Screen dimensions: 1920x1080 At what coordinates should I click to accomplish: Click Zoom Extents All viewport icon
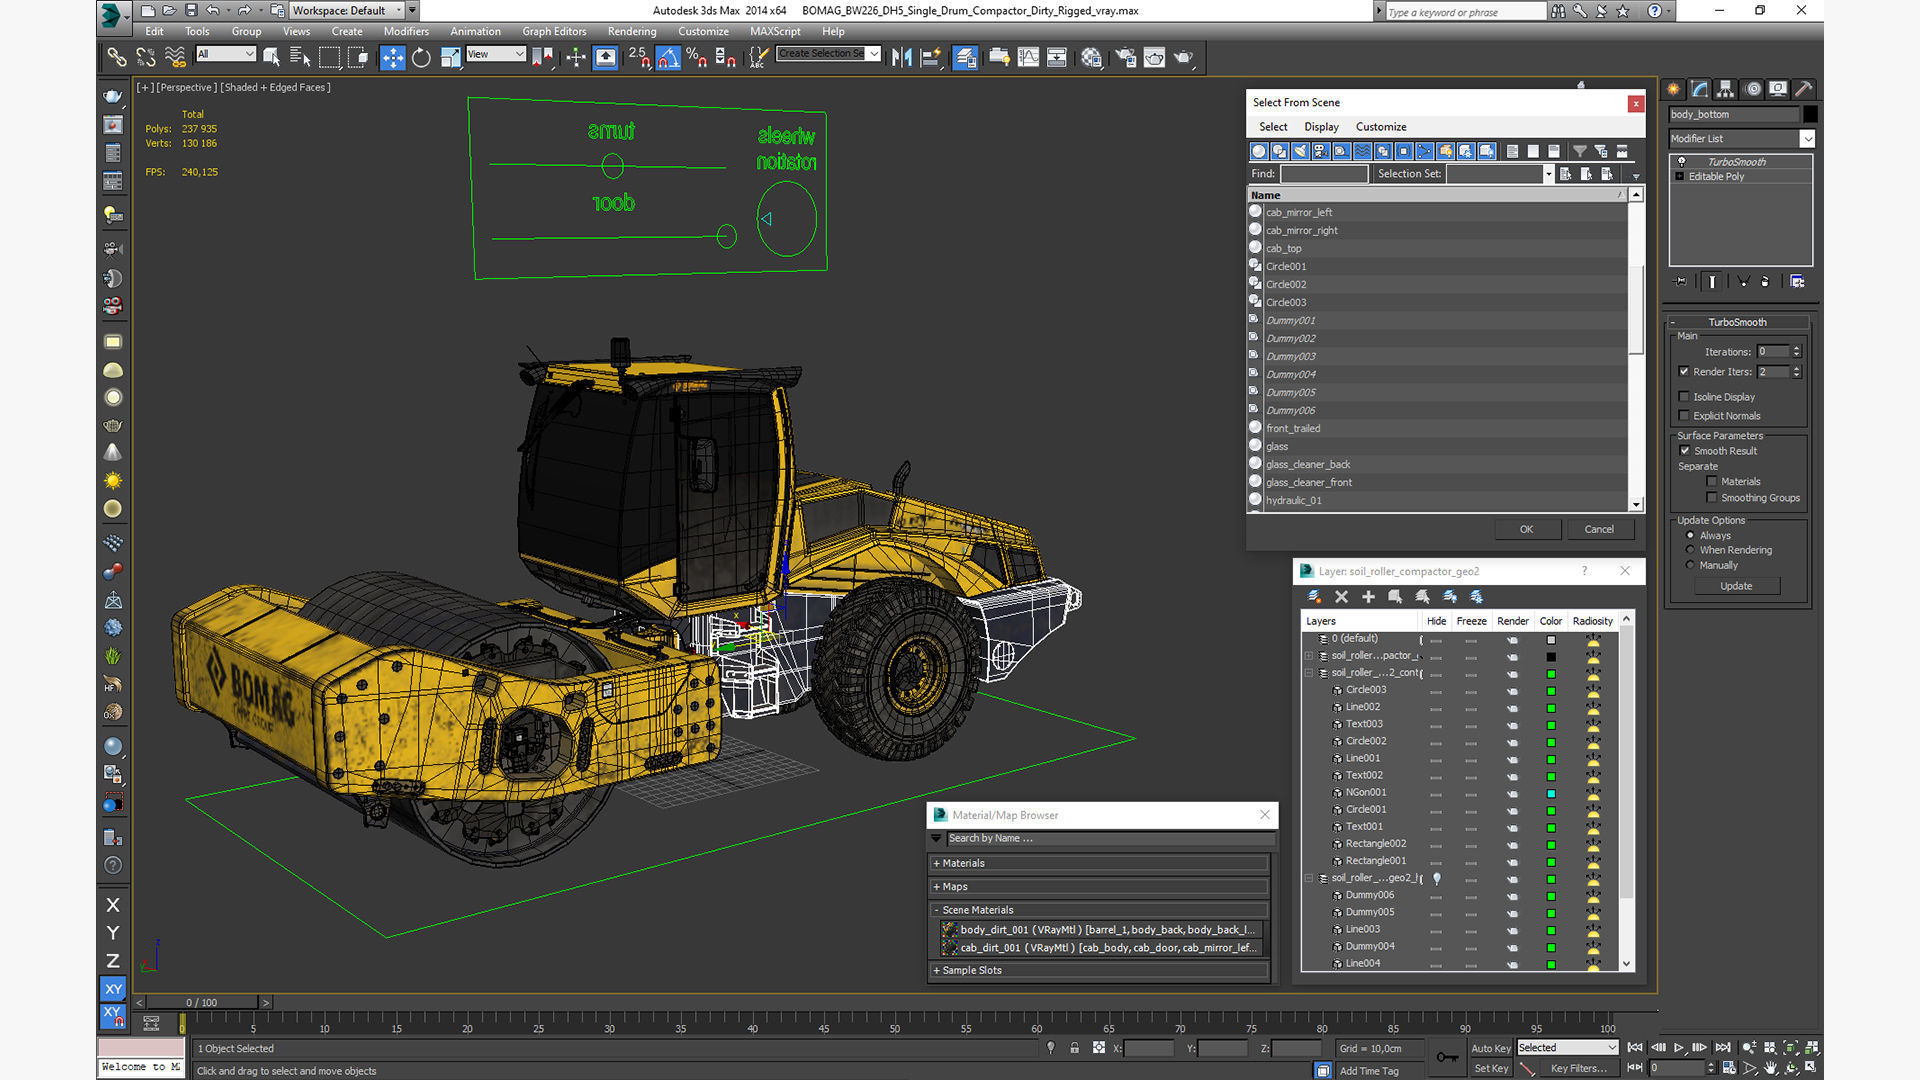click(1812, 1048)
